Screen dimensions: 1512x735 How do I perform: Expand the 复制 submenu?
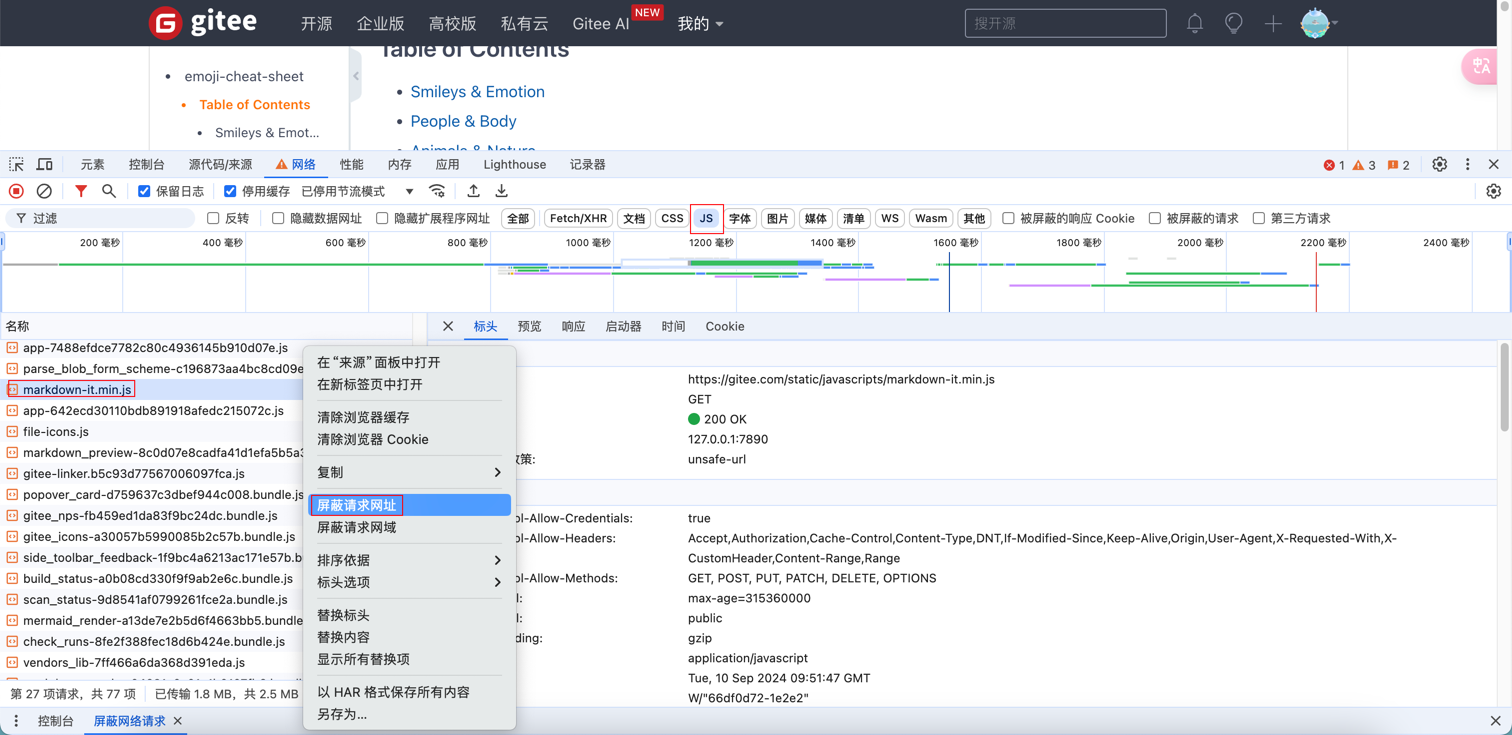click(x=409, y=472)
